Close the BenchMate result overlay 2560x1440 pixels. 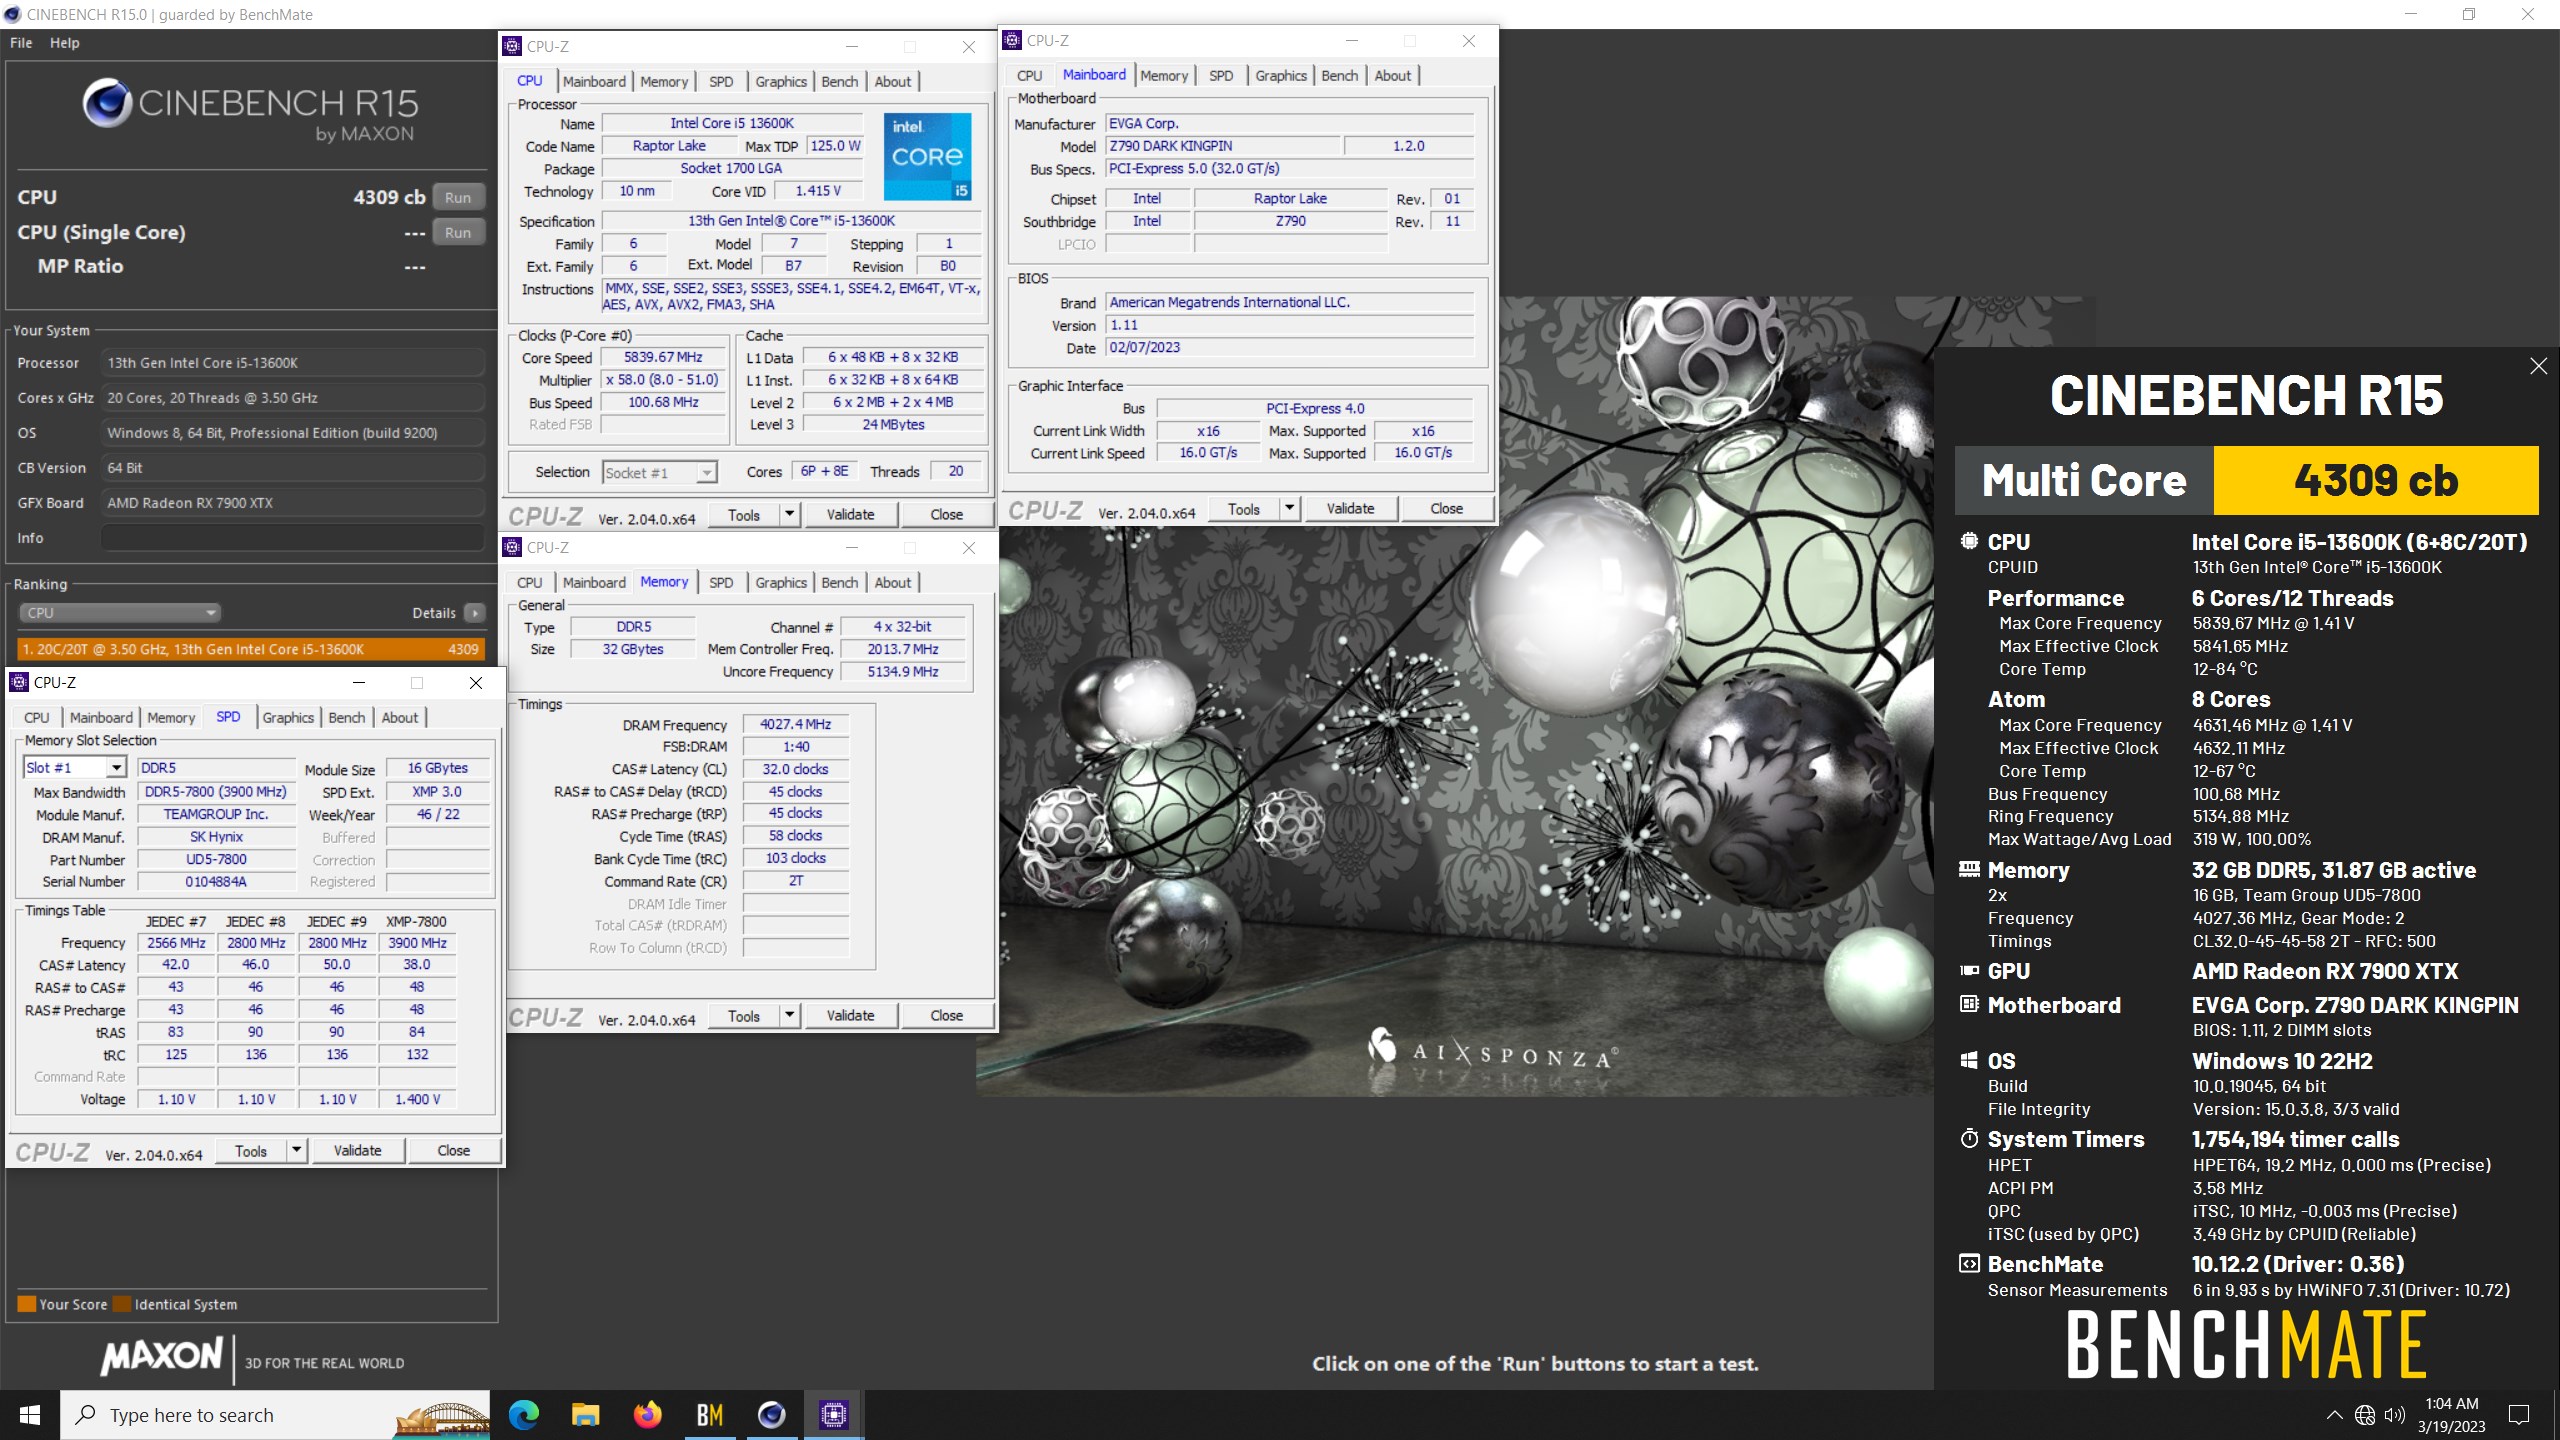click(x=2538, y=366)
